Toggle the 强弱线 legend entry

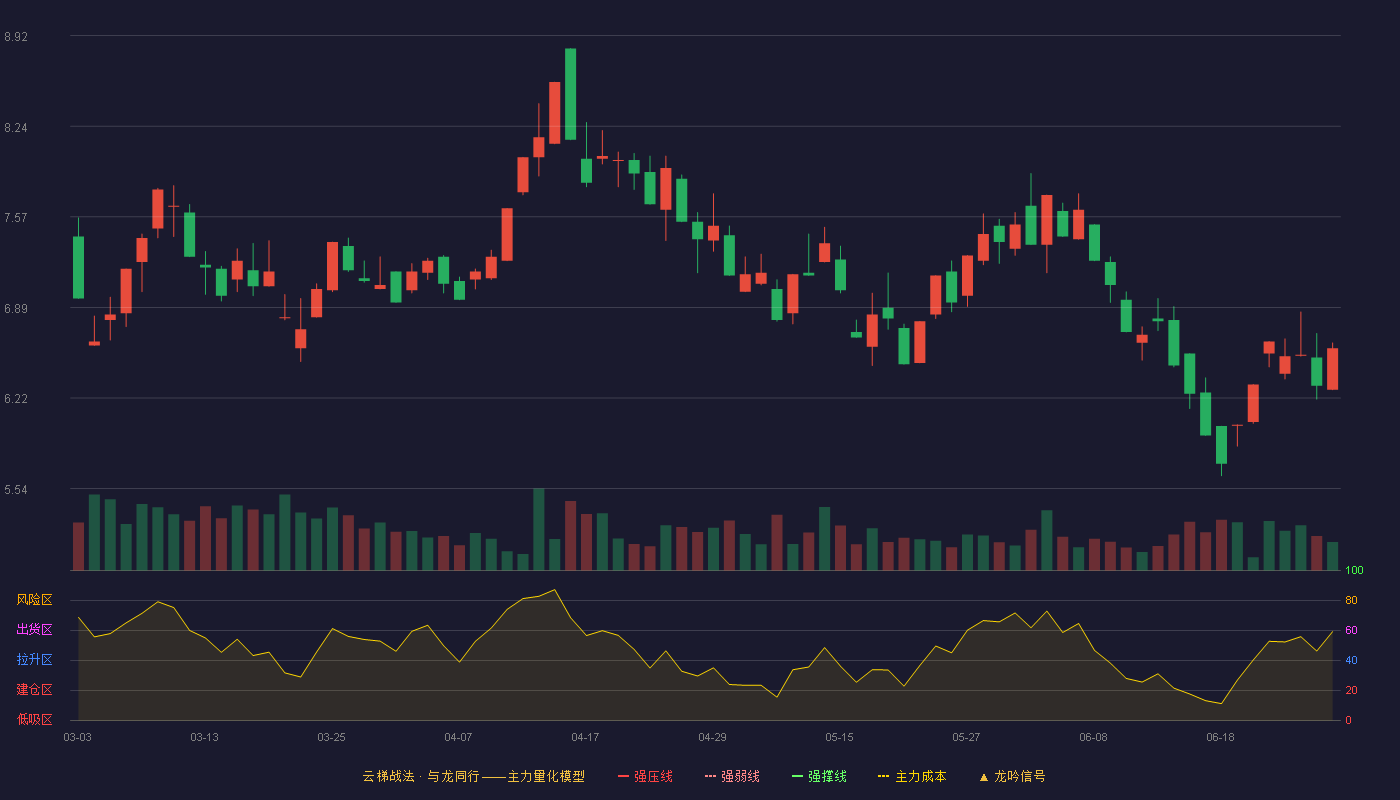(x=732, y=776)
